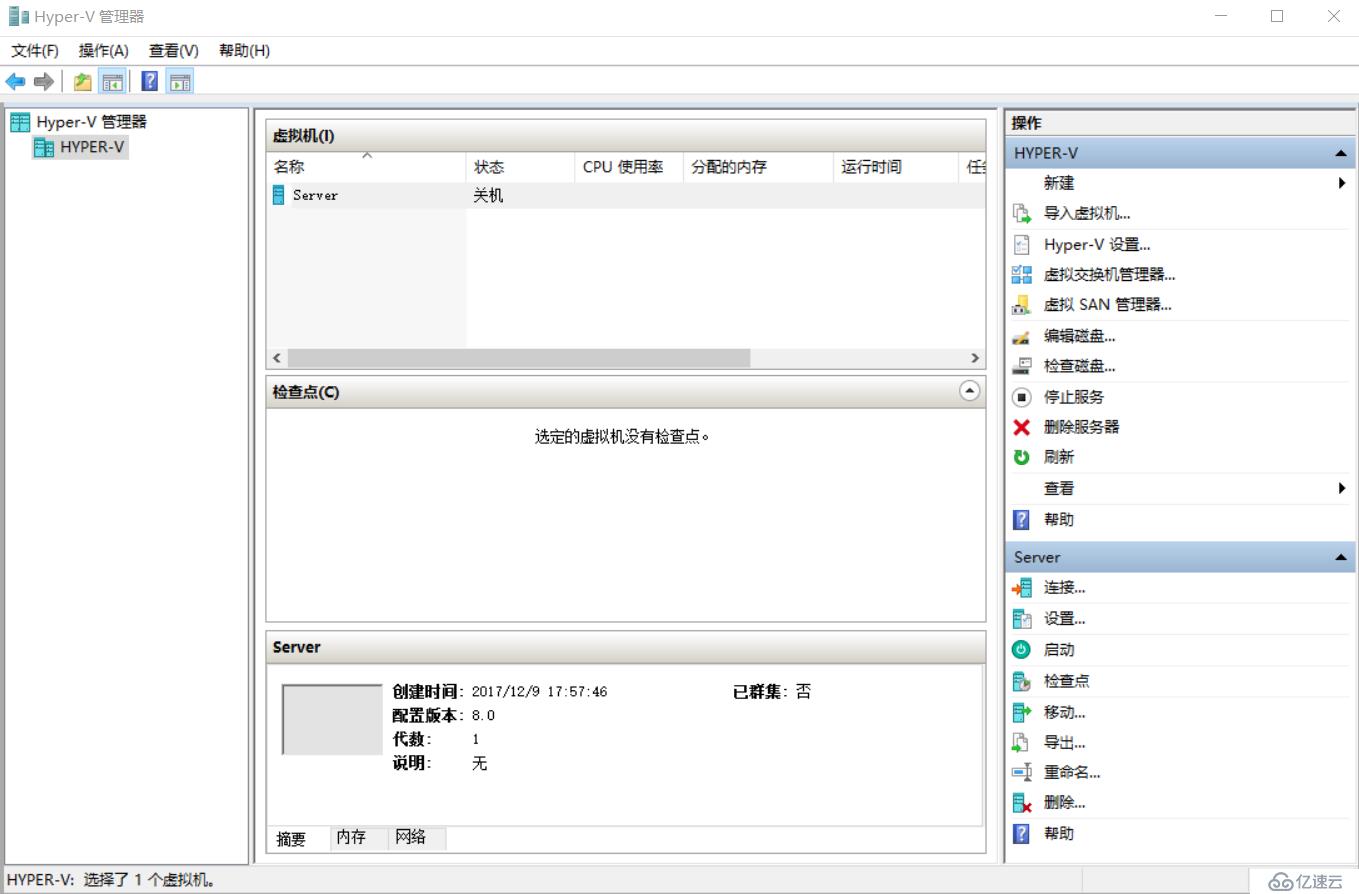Toggle the console tree pane toolbar icon
Image resolution: width=1359 pixels, height=894 pixels.
[112, 82]
